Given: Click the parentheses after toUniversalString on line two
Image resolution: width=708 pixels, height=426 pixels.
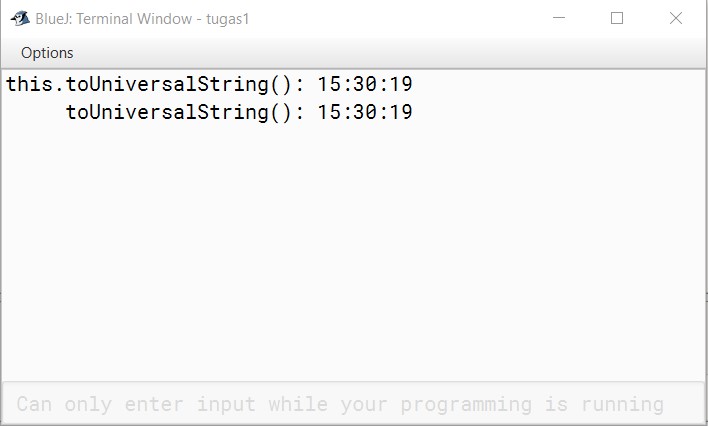Looking at the screenshot, I should [x=281, y=112].
